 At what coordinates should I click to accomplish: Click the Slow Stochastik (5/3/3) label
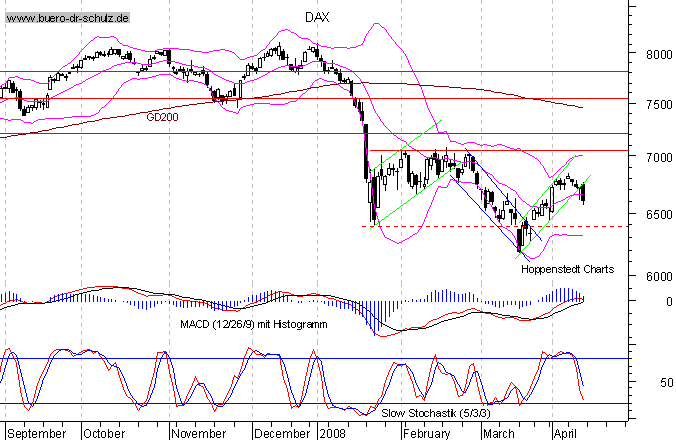(x=436, y=411)
